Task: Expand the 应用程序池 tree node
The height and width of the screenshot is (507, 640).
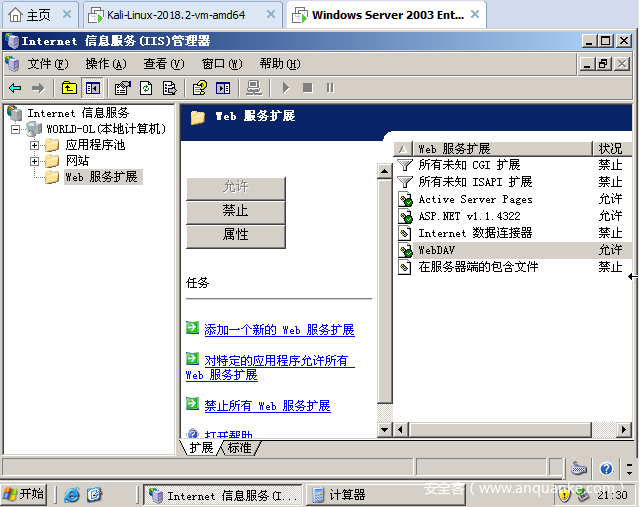Action: [x=34, y=145]
